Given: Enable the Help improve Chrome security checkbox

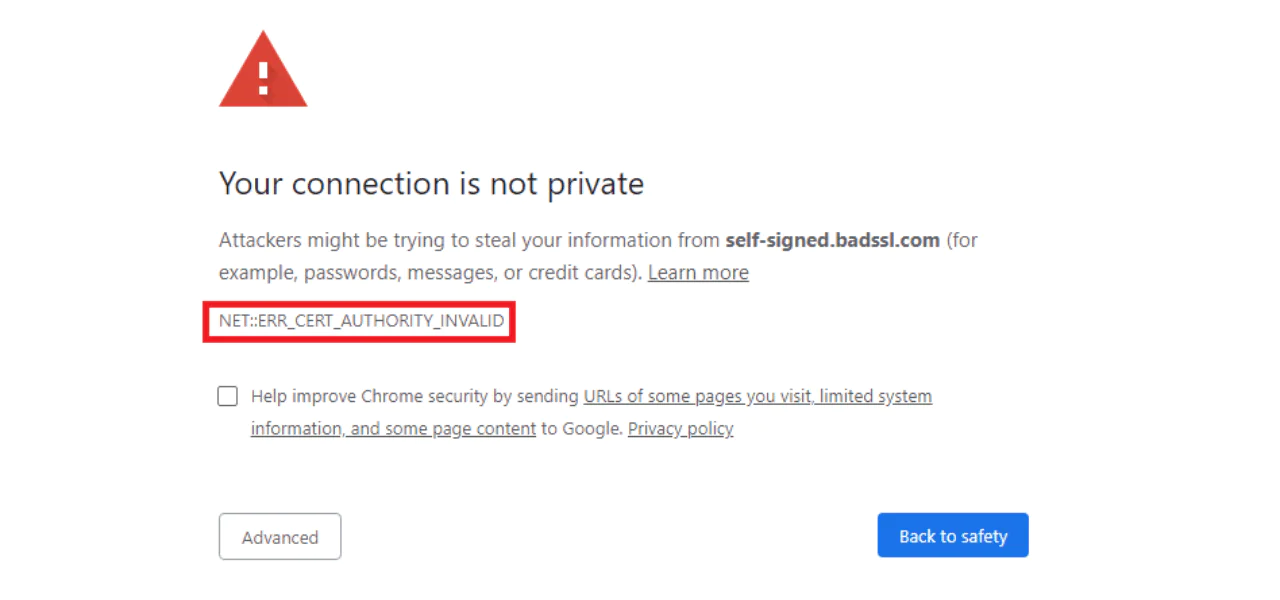Looking at the screenshot, I should [x=227, y=396].
